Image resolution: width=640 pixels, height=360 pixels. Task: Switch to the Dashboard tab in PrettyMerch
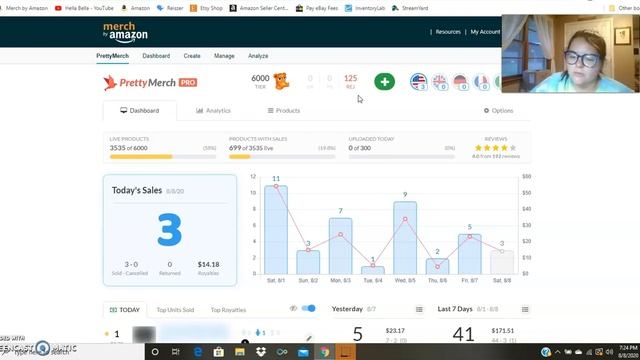pos(140,111)
